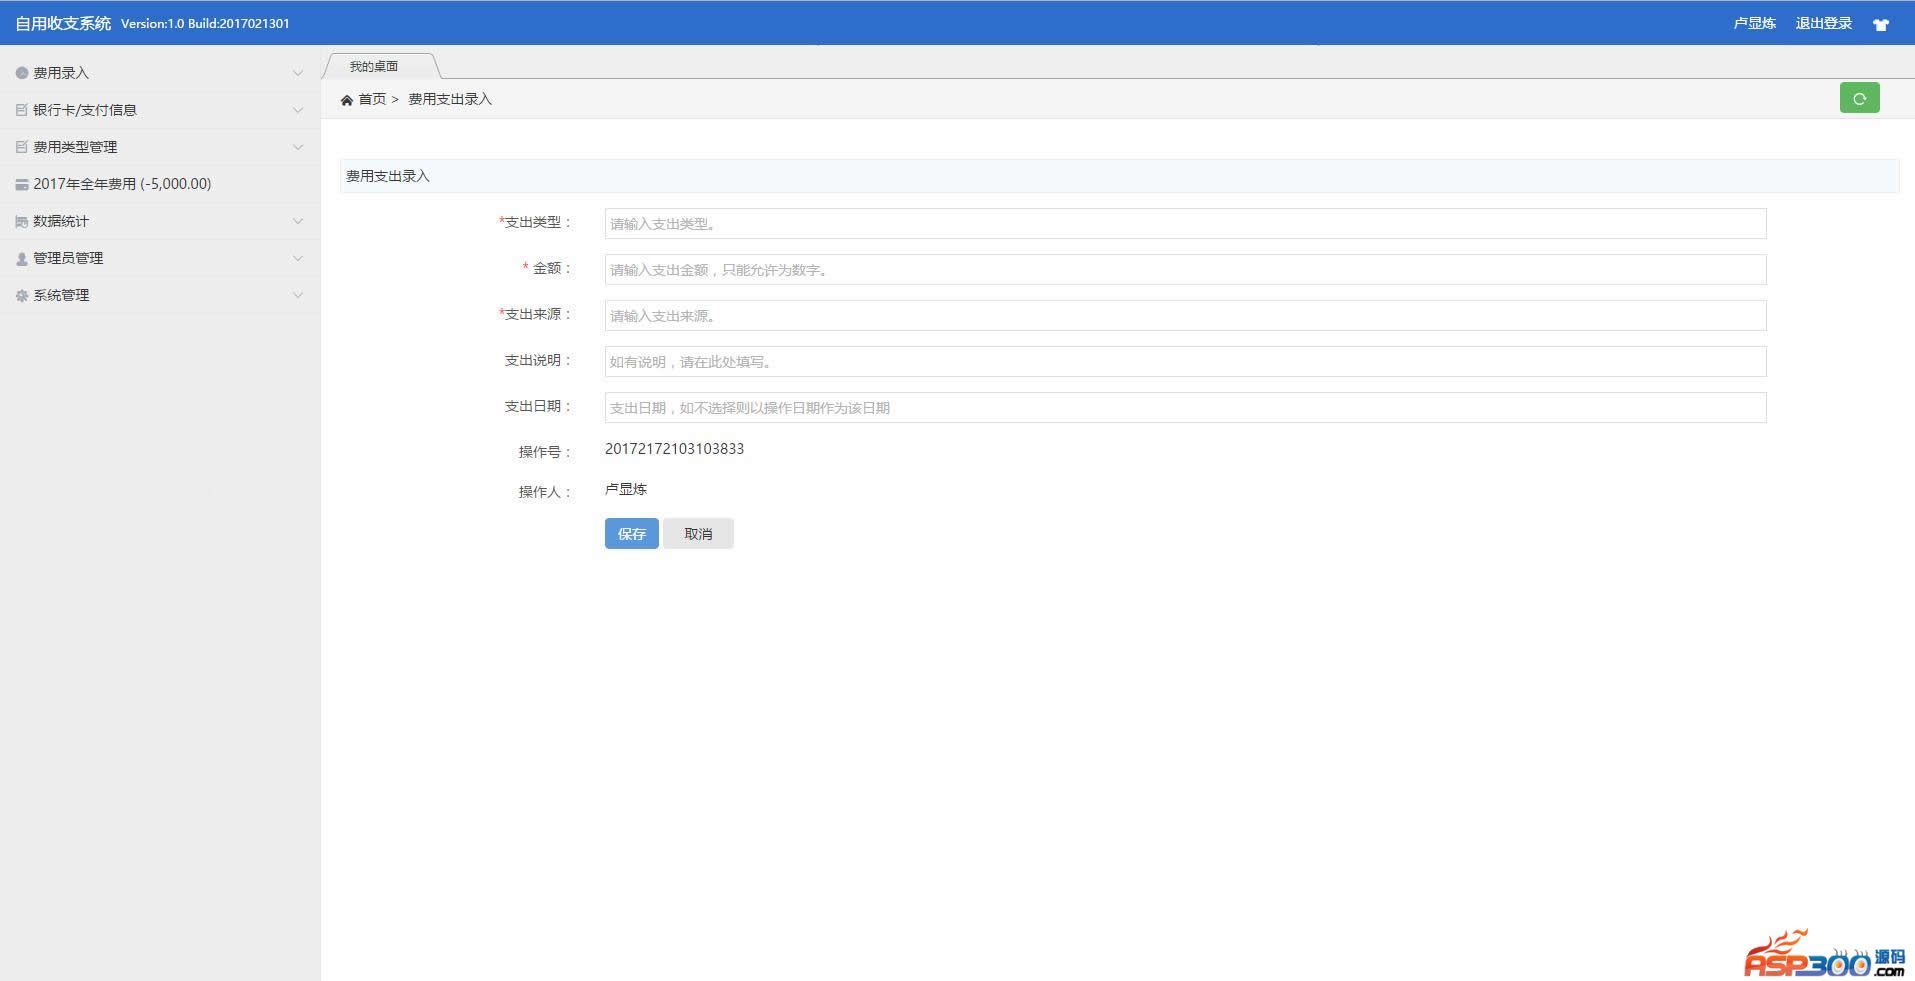Screen dimensions: 1915x981
Task: Open the 2017年全年费用 menu item
Action: [x=122, y=184]
